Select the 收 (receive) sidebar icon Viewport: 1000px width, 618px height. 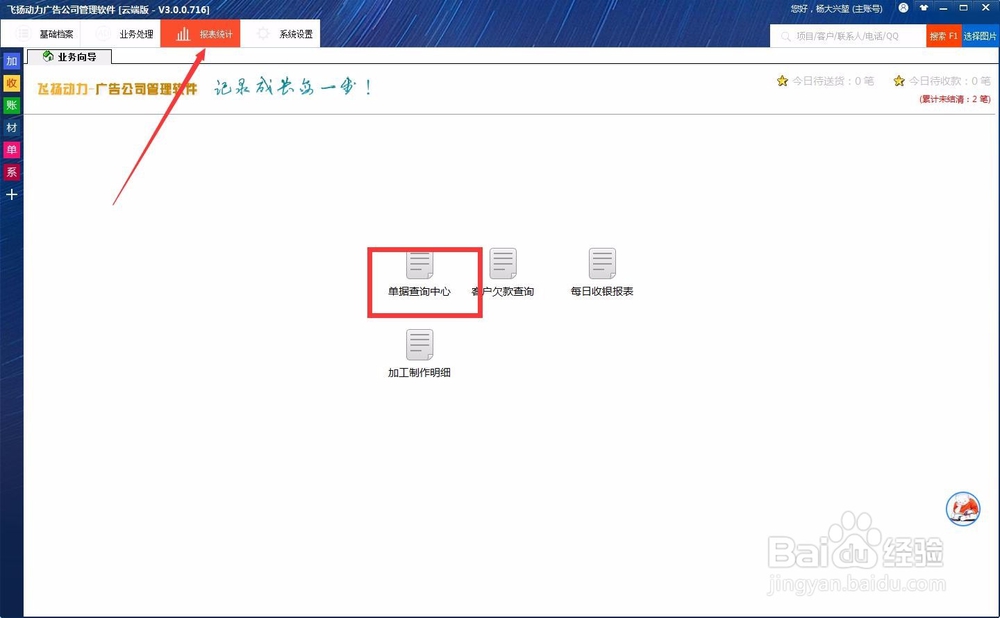point(12,83)
